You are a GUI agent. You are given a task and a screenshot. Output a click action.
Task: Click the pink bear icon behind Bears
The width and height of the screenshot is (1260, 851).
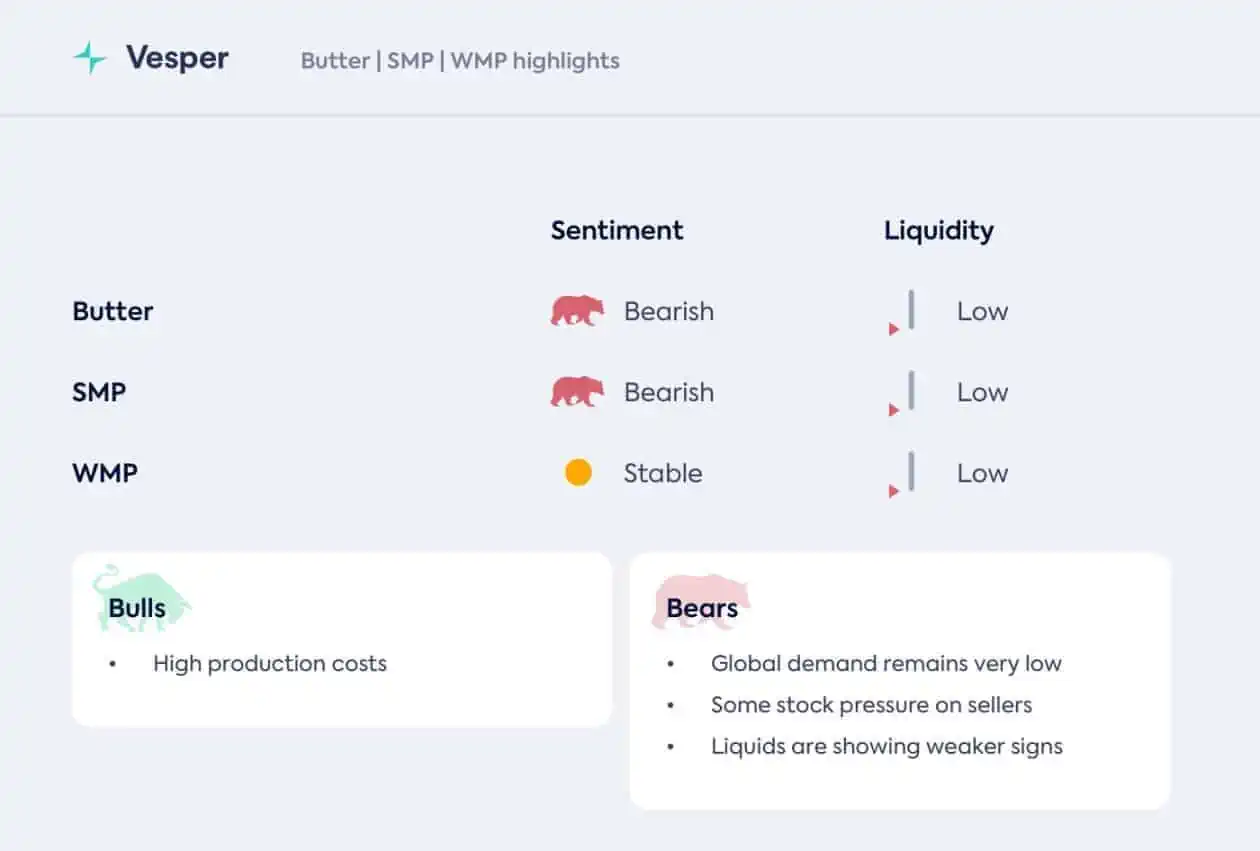click(700, 601)
